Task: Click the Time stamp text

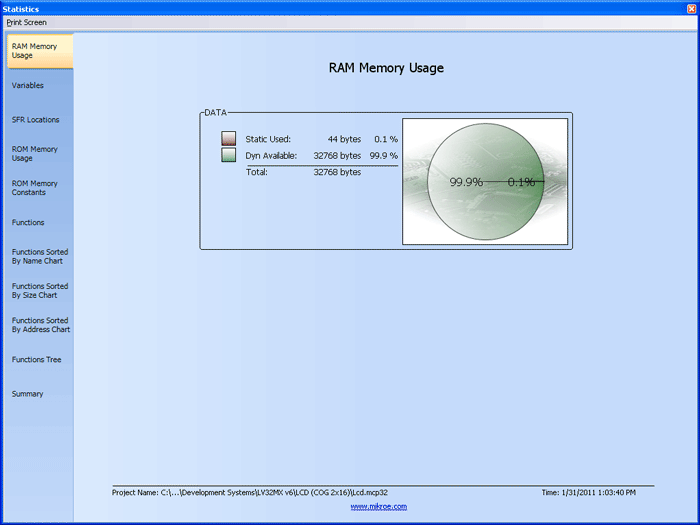Action: 588,492
